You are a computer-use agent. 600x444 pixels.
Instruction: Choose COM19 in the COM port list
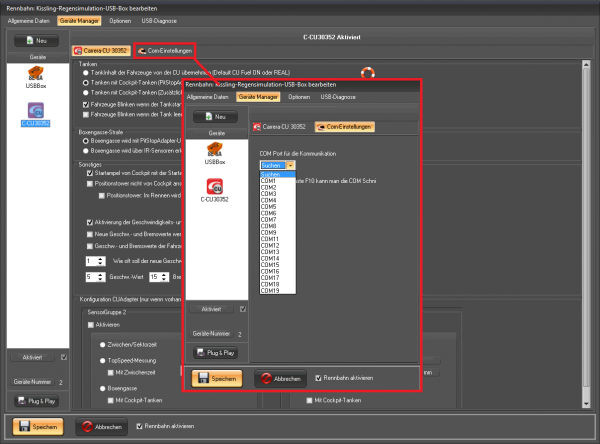point(277,291)
